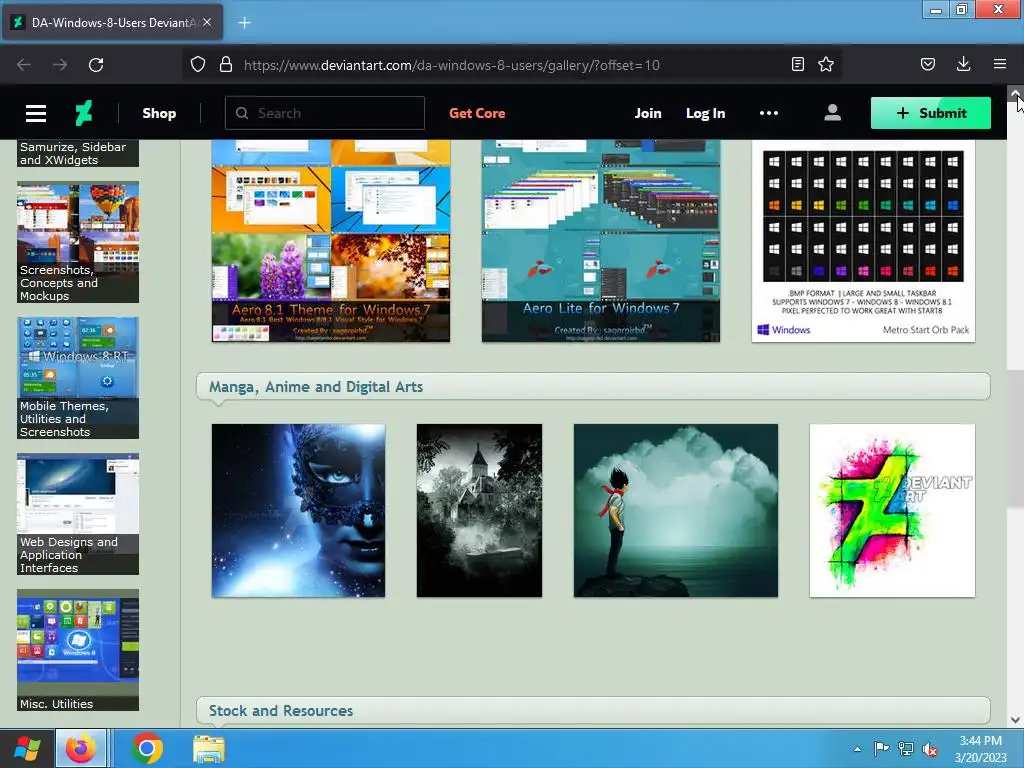Show hidden system tray icons
Screen dimensions: 1024x768
pos(857,749)
